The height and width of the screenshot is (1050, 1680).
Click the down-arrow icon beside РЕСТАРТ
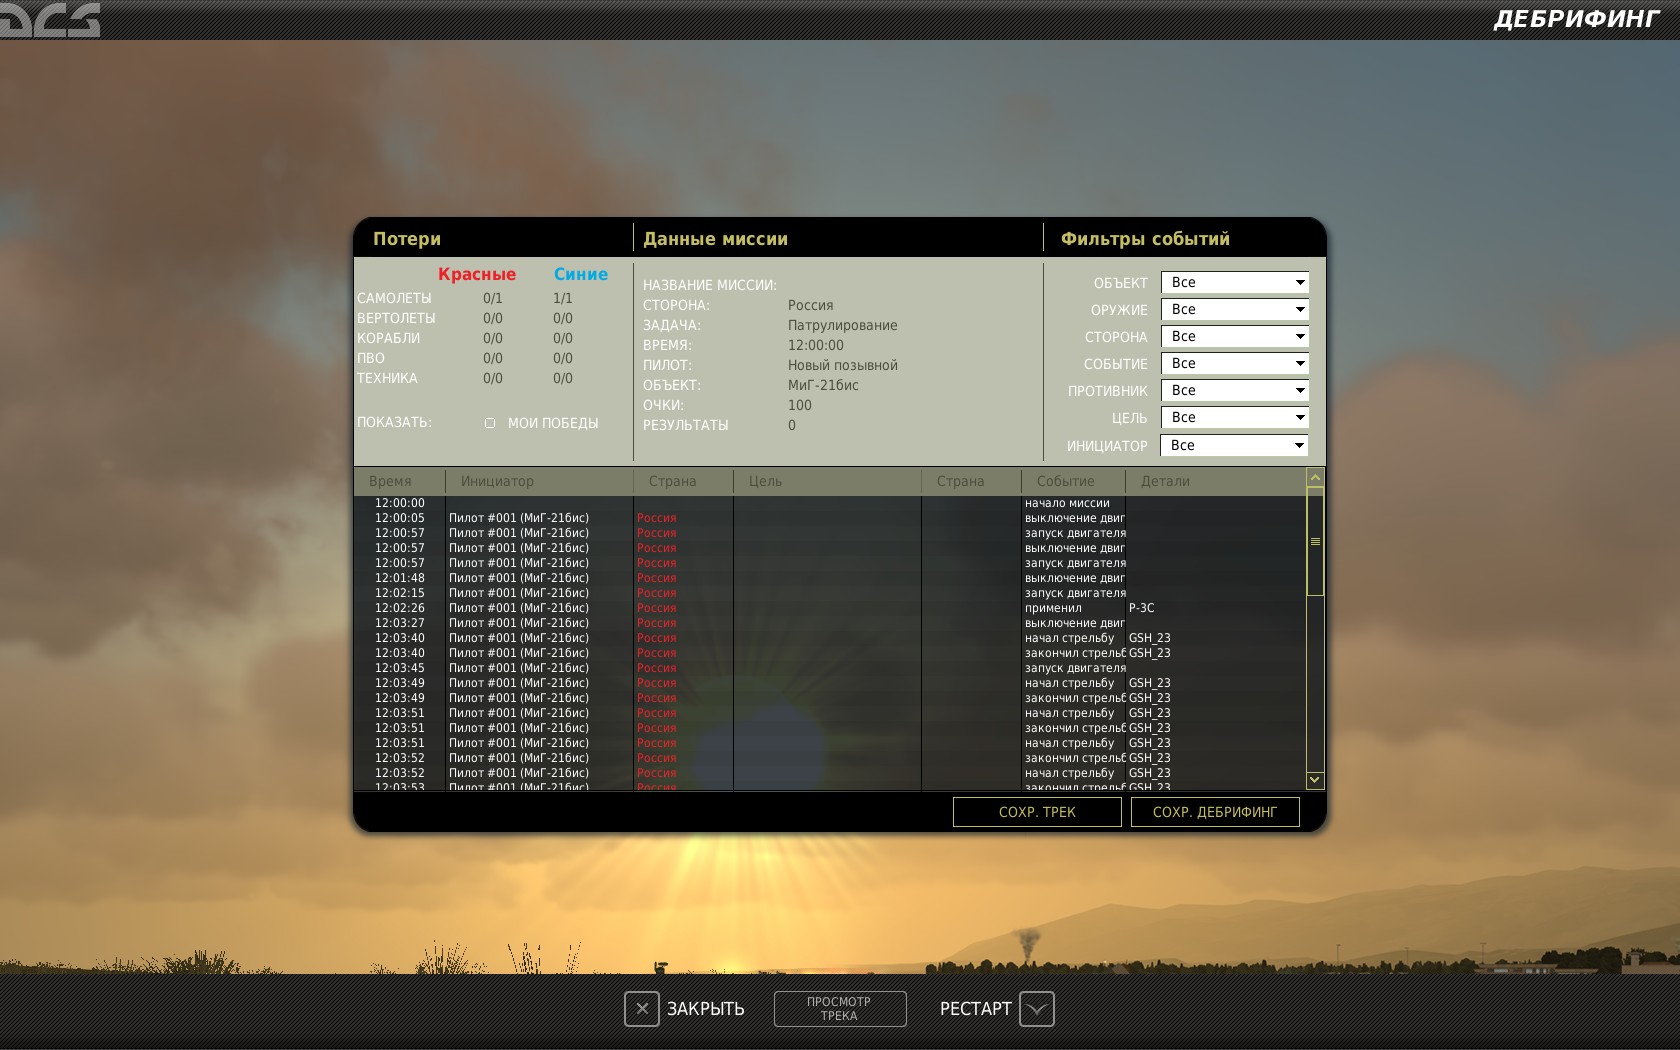pyautogui.click(x=1037, y=1009)
